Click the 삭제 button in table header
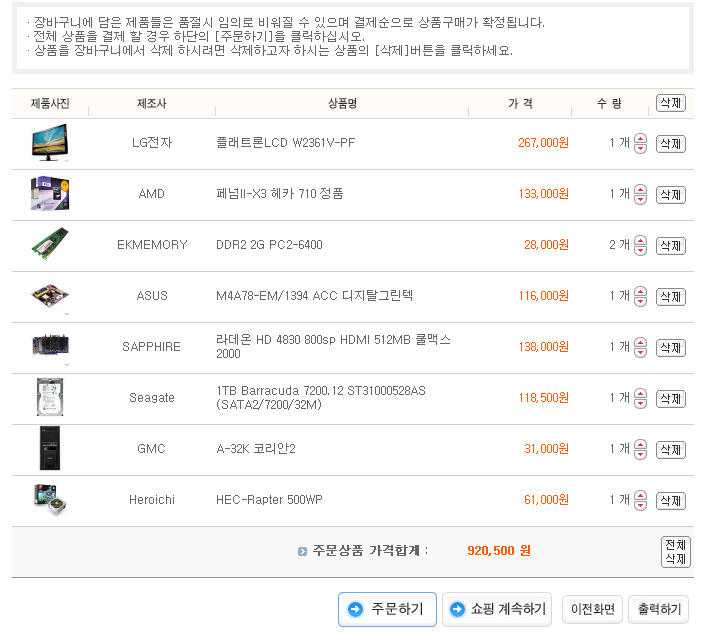Viewport: 714px width, 637px height. tap(670, 103)
